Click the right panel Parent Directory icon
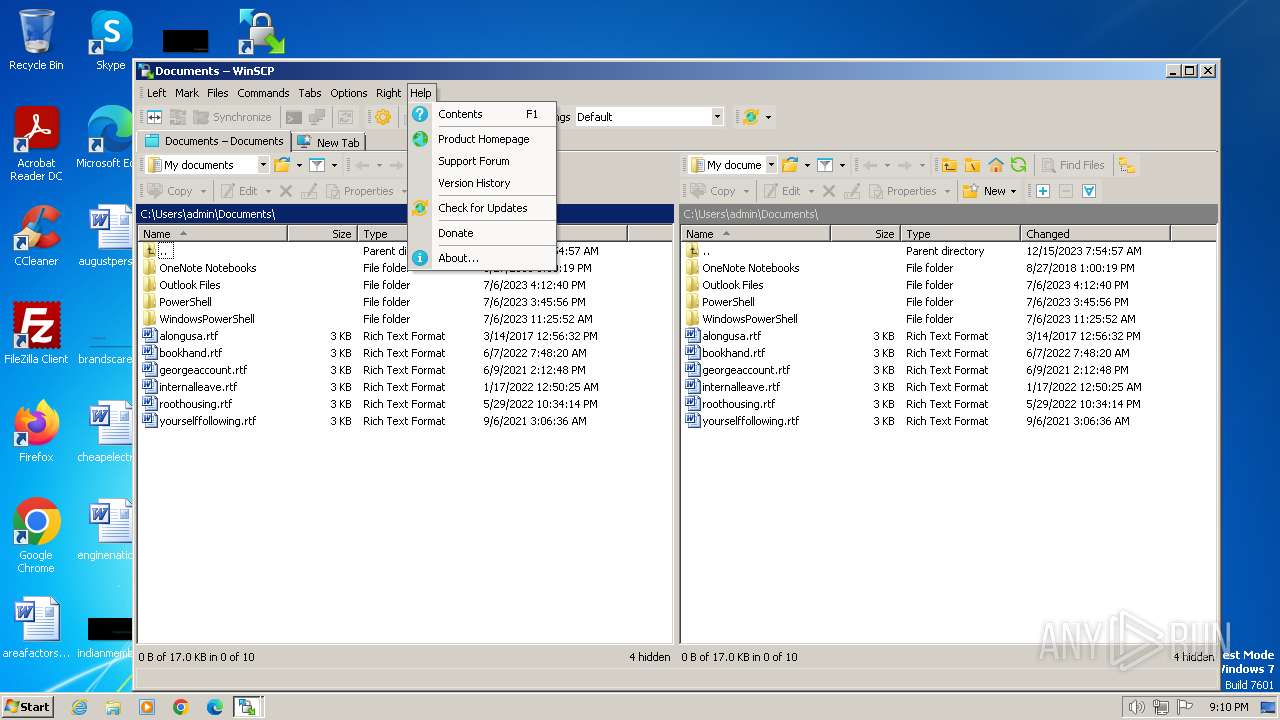 (x=949, y=165)
